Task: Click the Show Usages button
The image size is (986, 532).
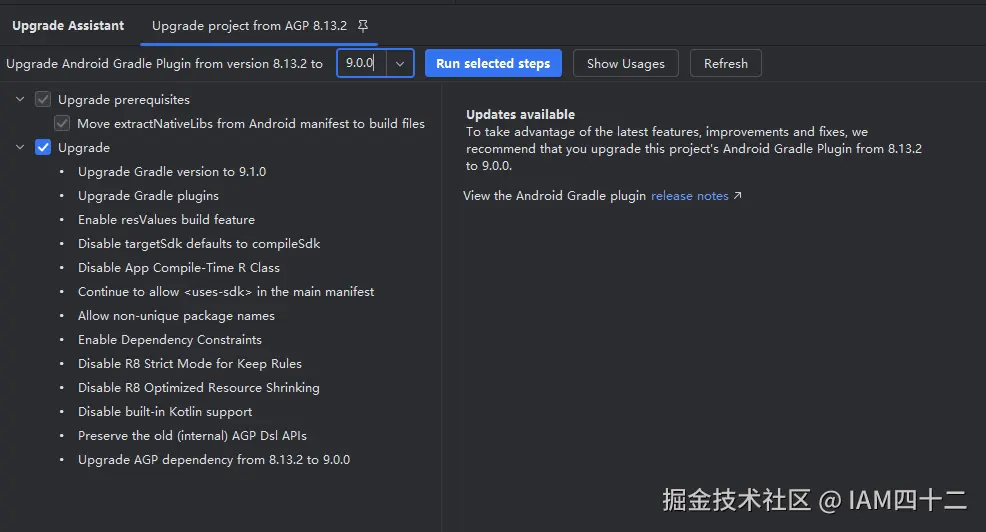Action: (x=625, y=64)
